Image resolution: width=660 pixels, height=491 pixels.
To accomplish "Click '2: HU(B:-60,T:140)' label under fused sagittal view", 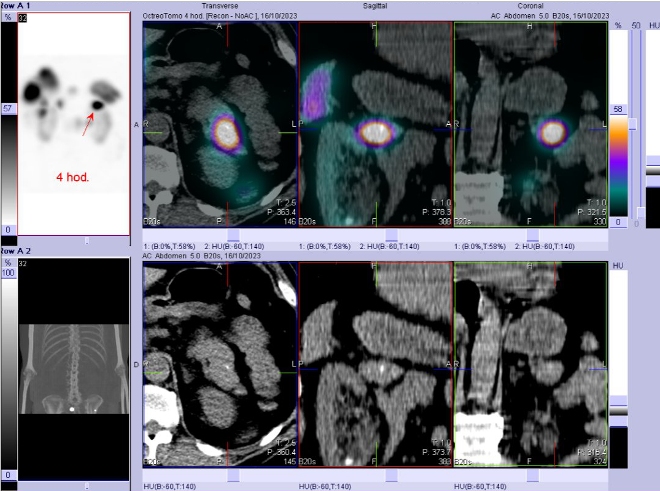I will (x=389, y=246).
